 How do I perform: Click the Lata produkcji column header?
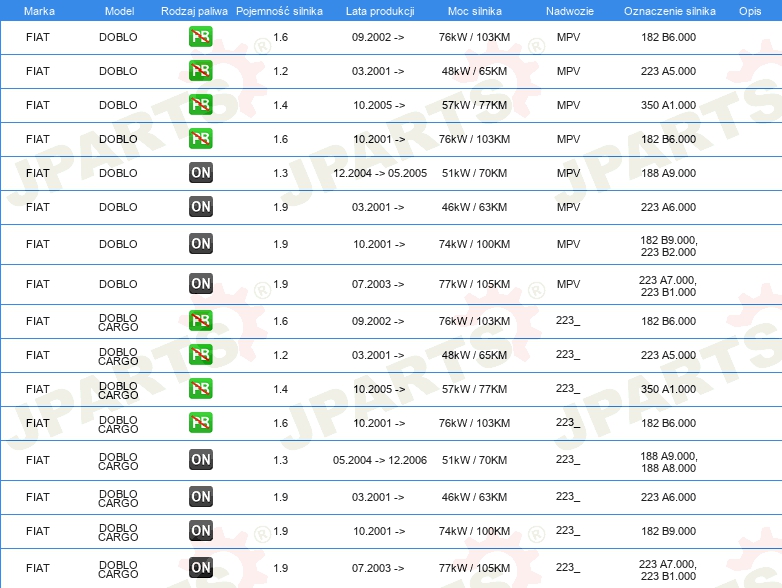point(380,11)
